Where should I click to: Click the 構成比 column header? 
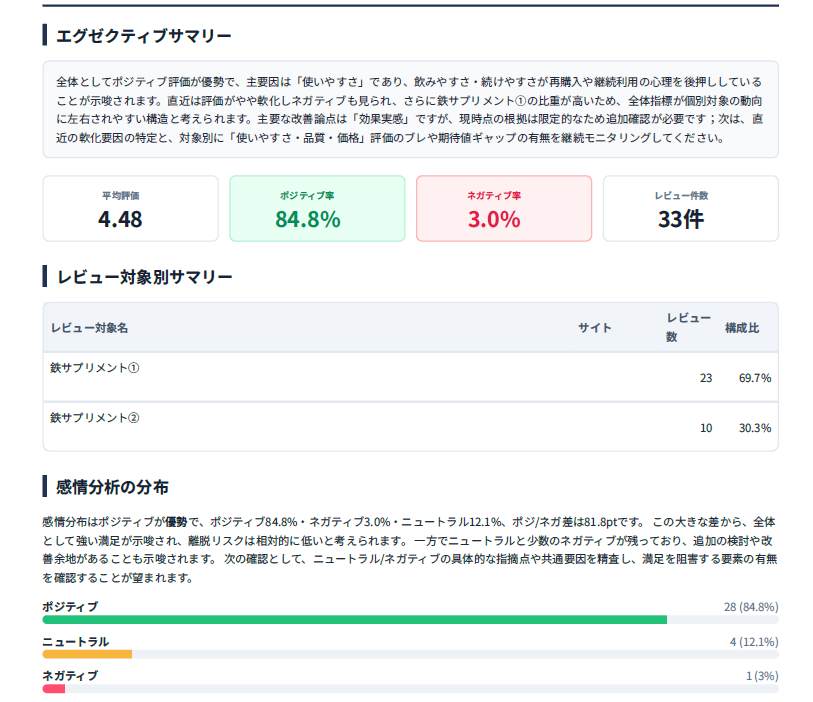(x=742, y=328)
